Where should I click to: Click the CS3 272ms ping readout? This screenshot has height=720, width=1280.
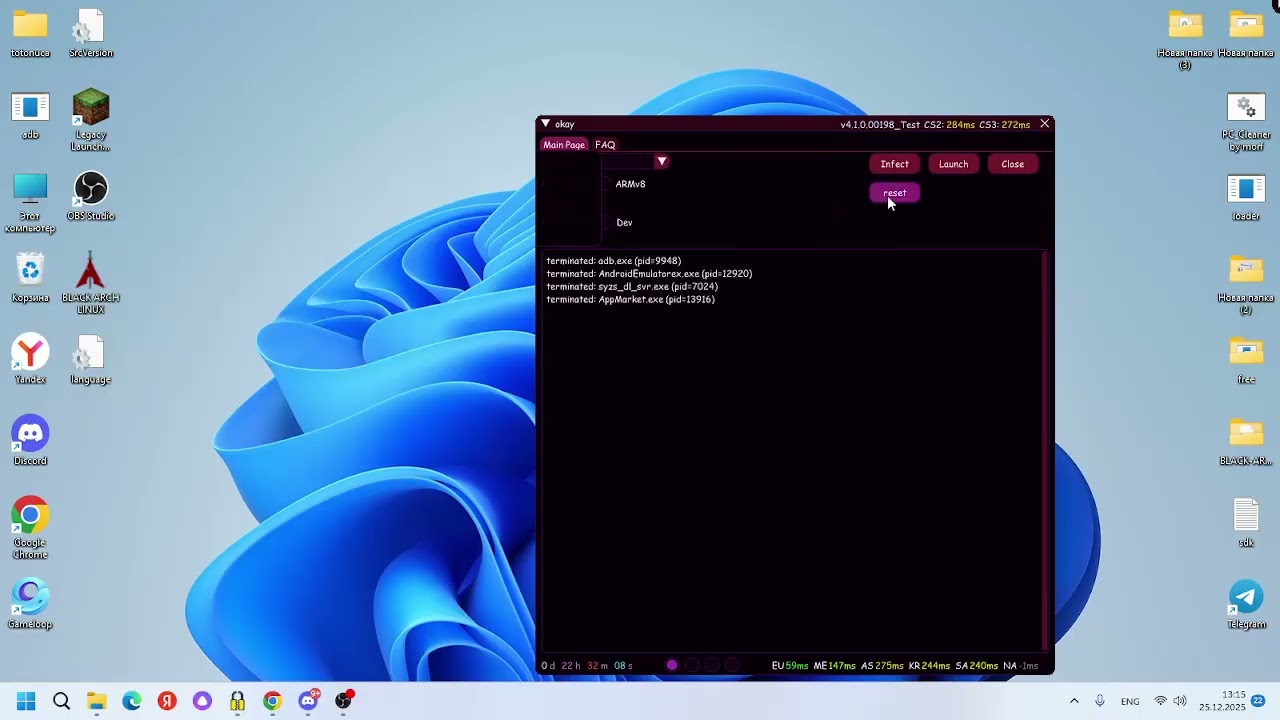1005,125
